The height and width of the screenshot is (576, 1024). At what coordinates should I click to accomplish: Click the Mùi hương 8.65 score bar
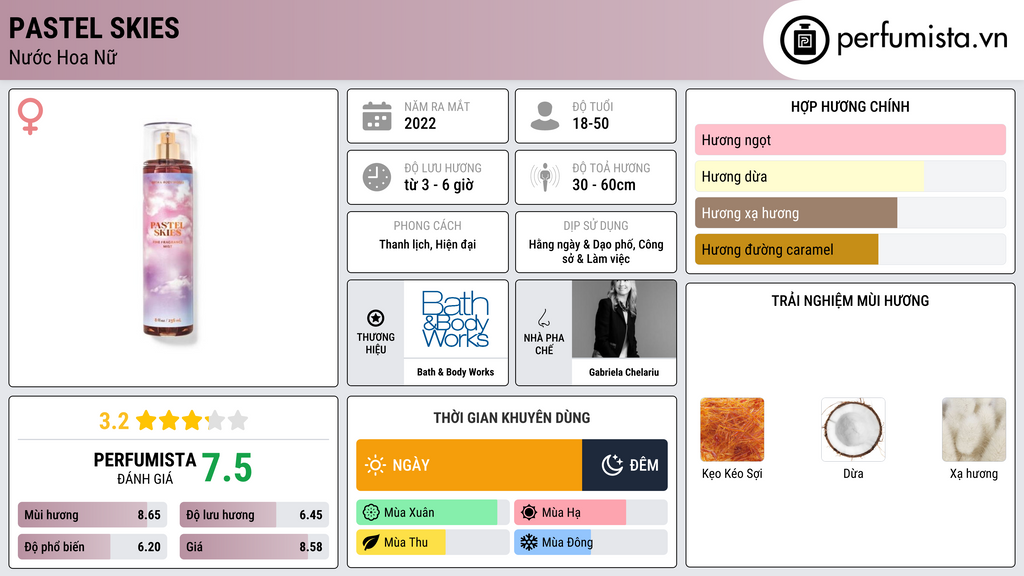point(92,515)
